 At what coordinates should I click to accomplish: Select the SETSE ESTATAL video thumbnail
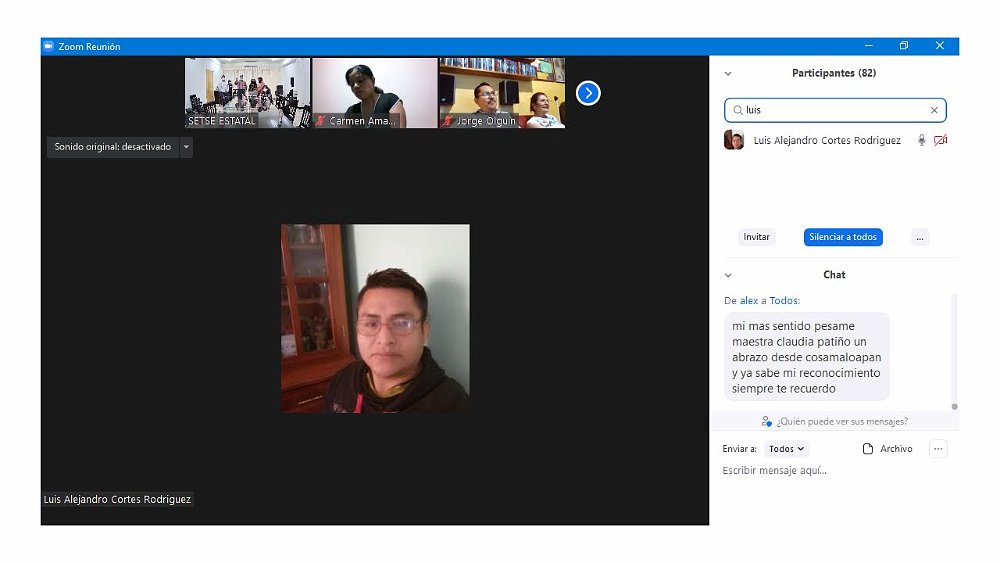pyautogui.click(x=247, y=92)
